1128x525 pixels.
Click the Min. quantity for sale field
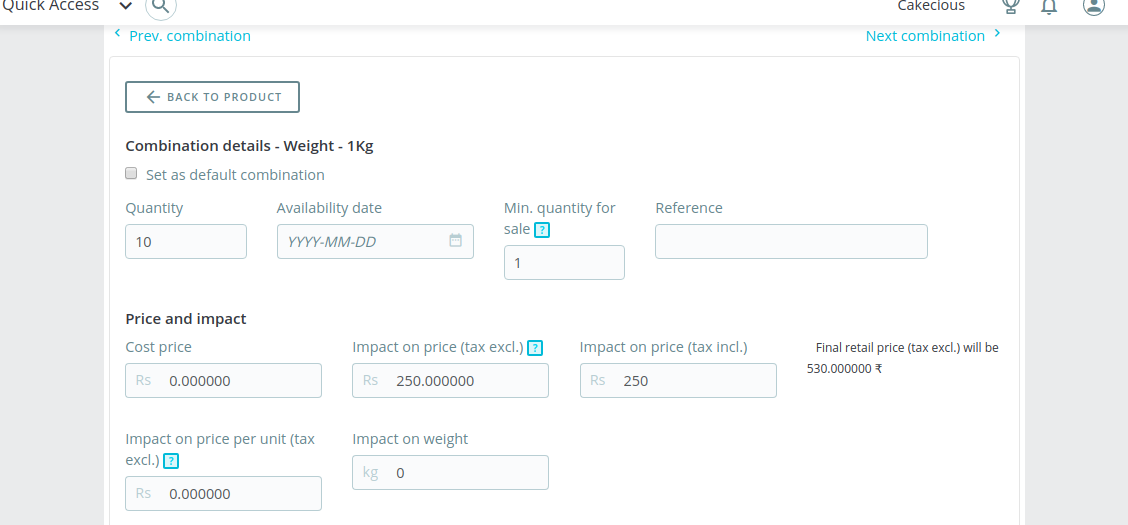564,263
